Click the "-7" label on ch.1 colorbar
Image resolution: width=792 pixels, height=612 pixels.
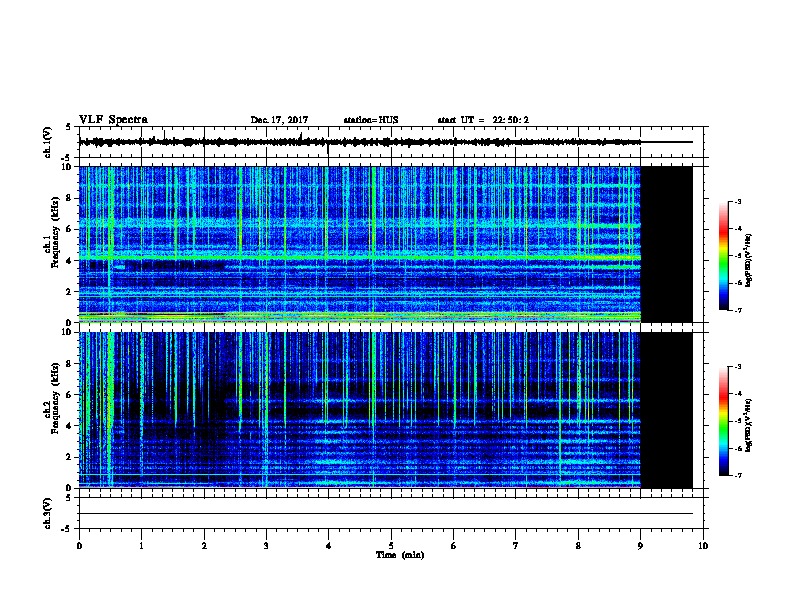738,310
